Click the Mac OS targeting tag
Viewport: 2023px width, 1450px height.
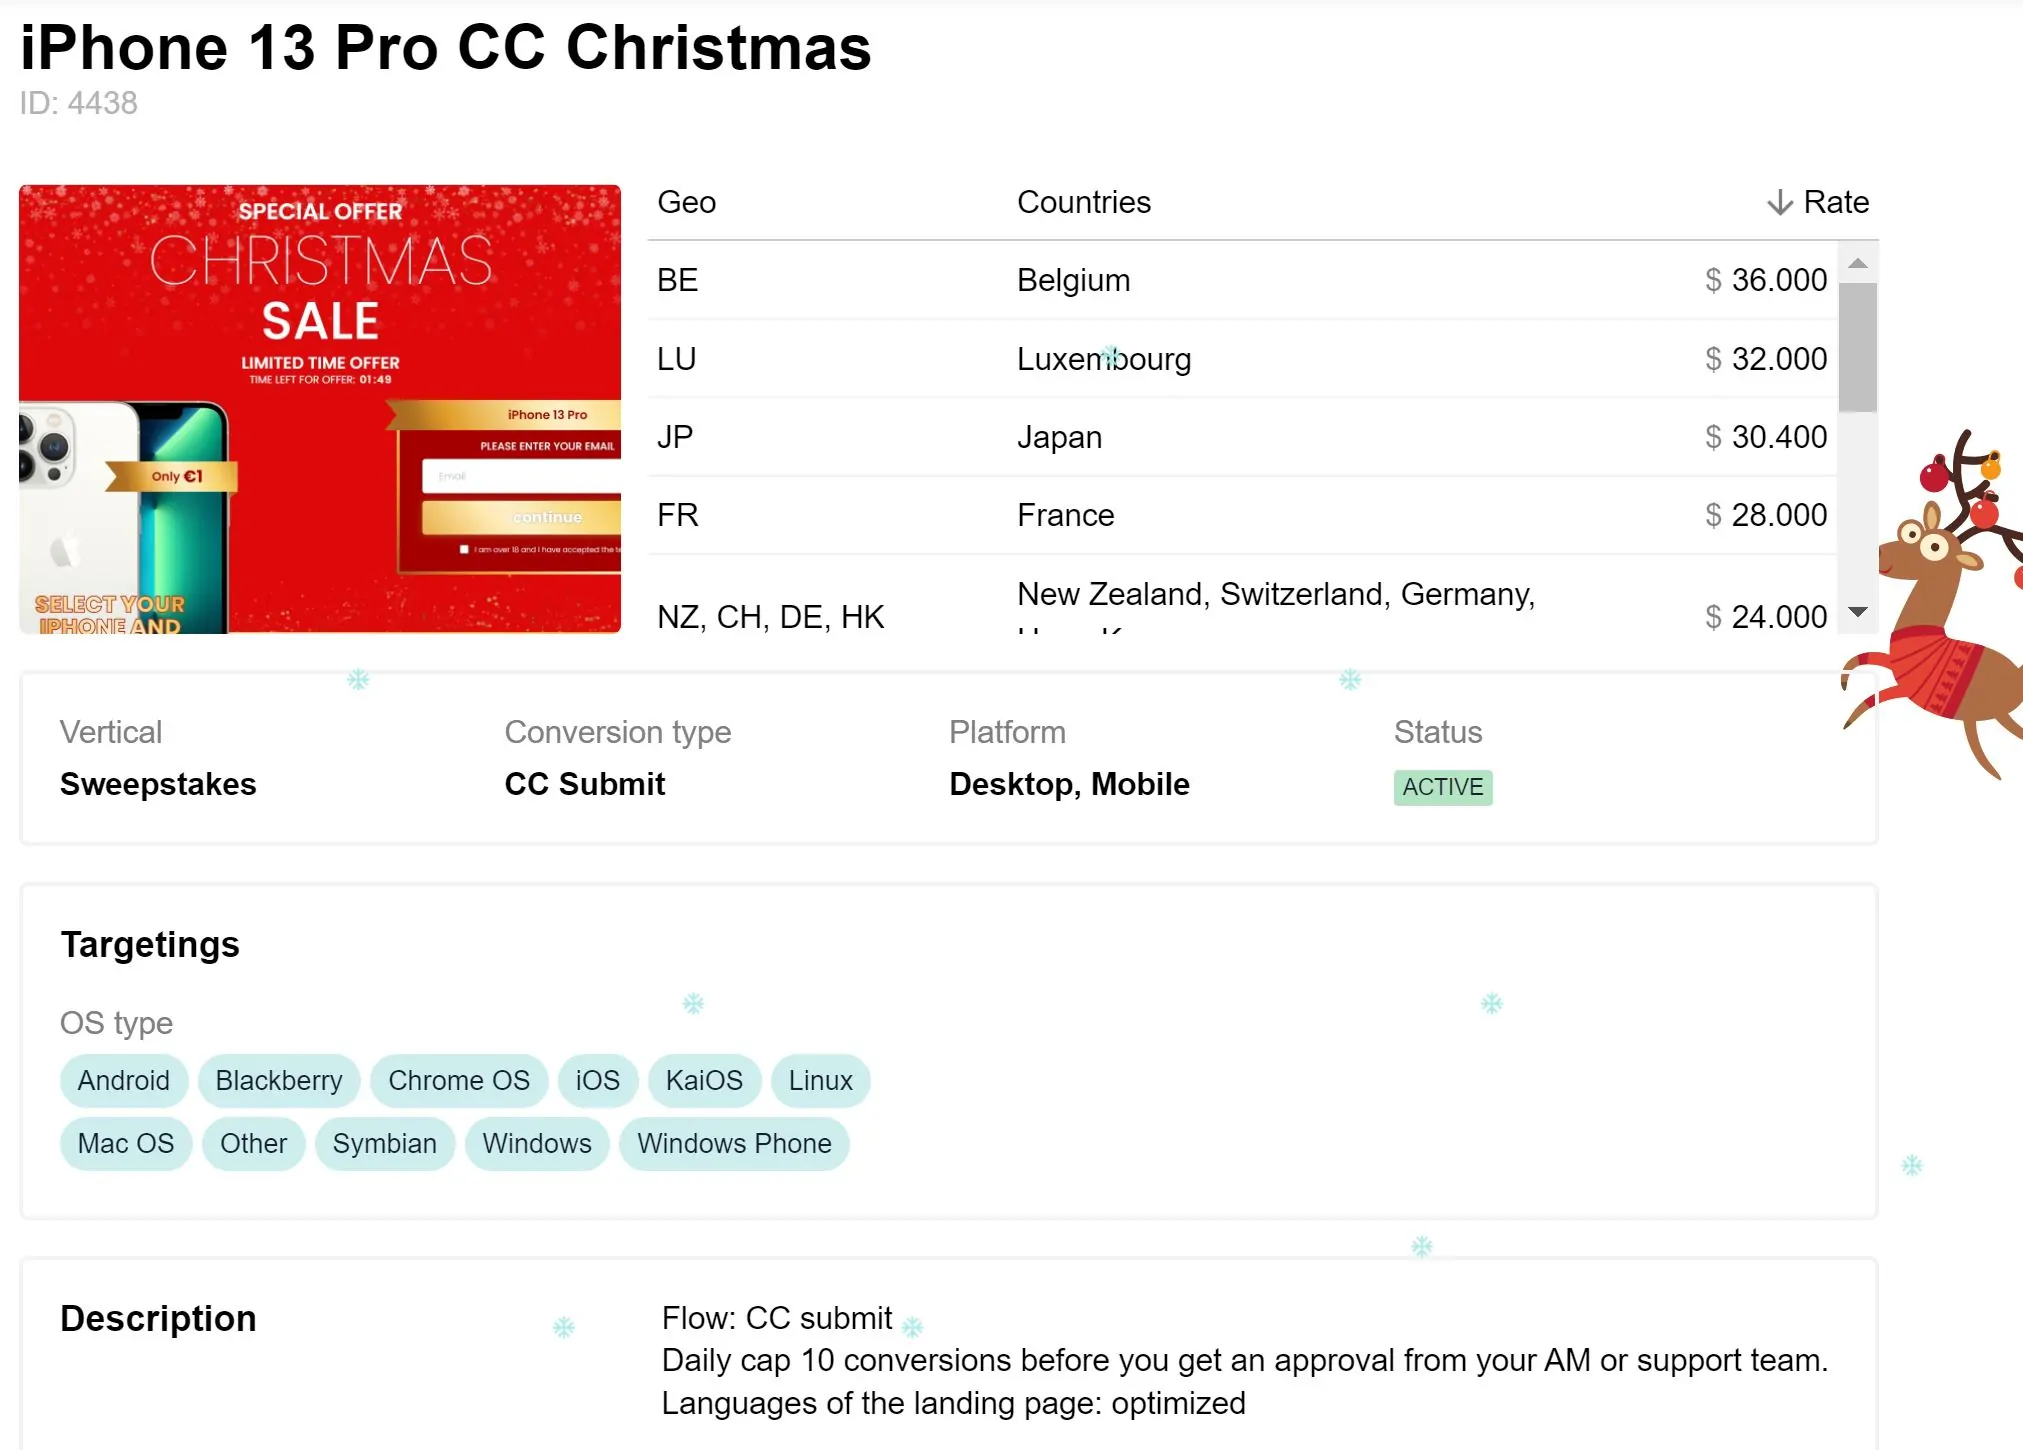[126, 1144]
